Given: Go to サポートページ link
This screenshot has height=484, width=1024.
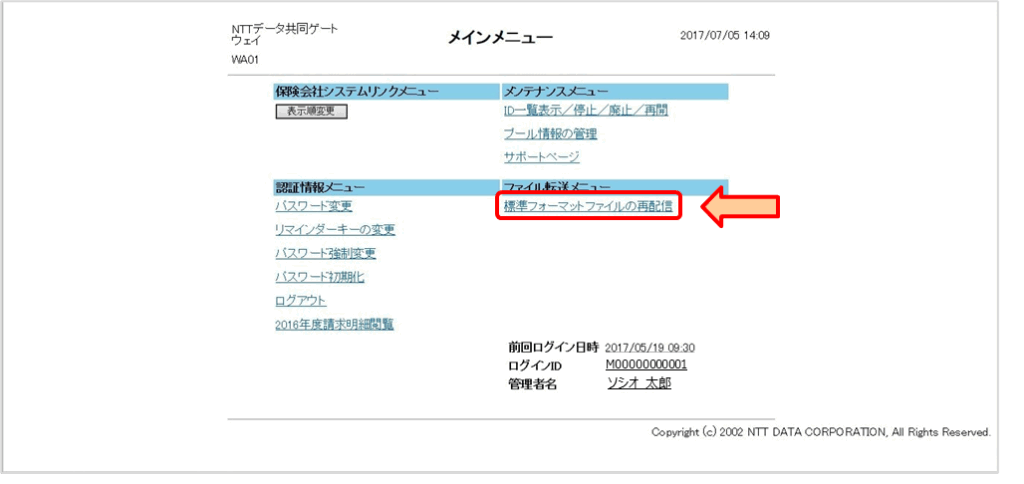Looking at the screenshot, I should pos(541,157).
